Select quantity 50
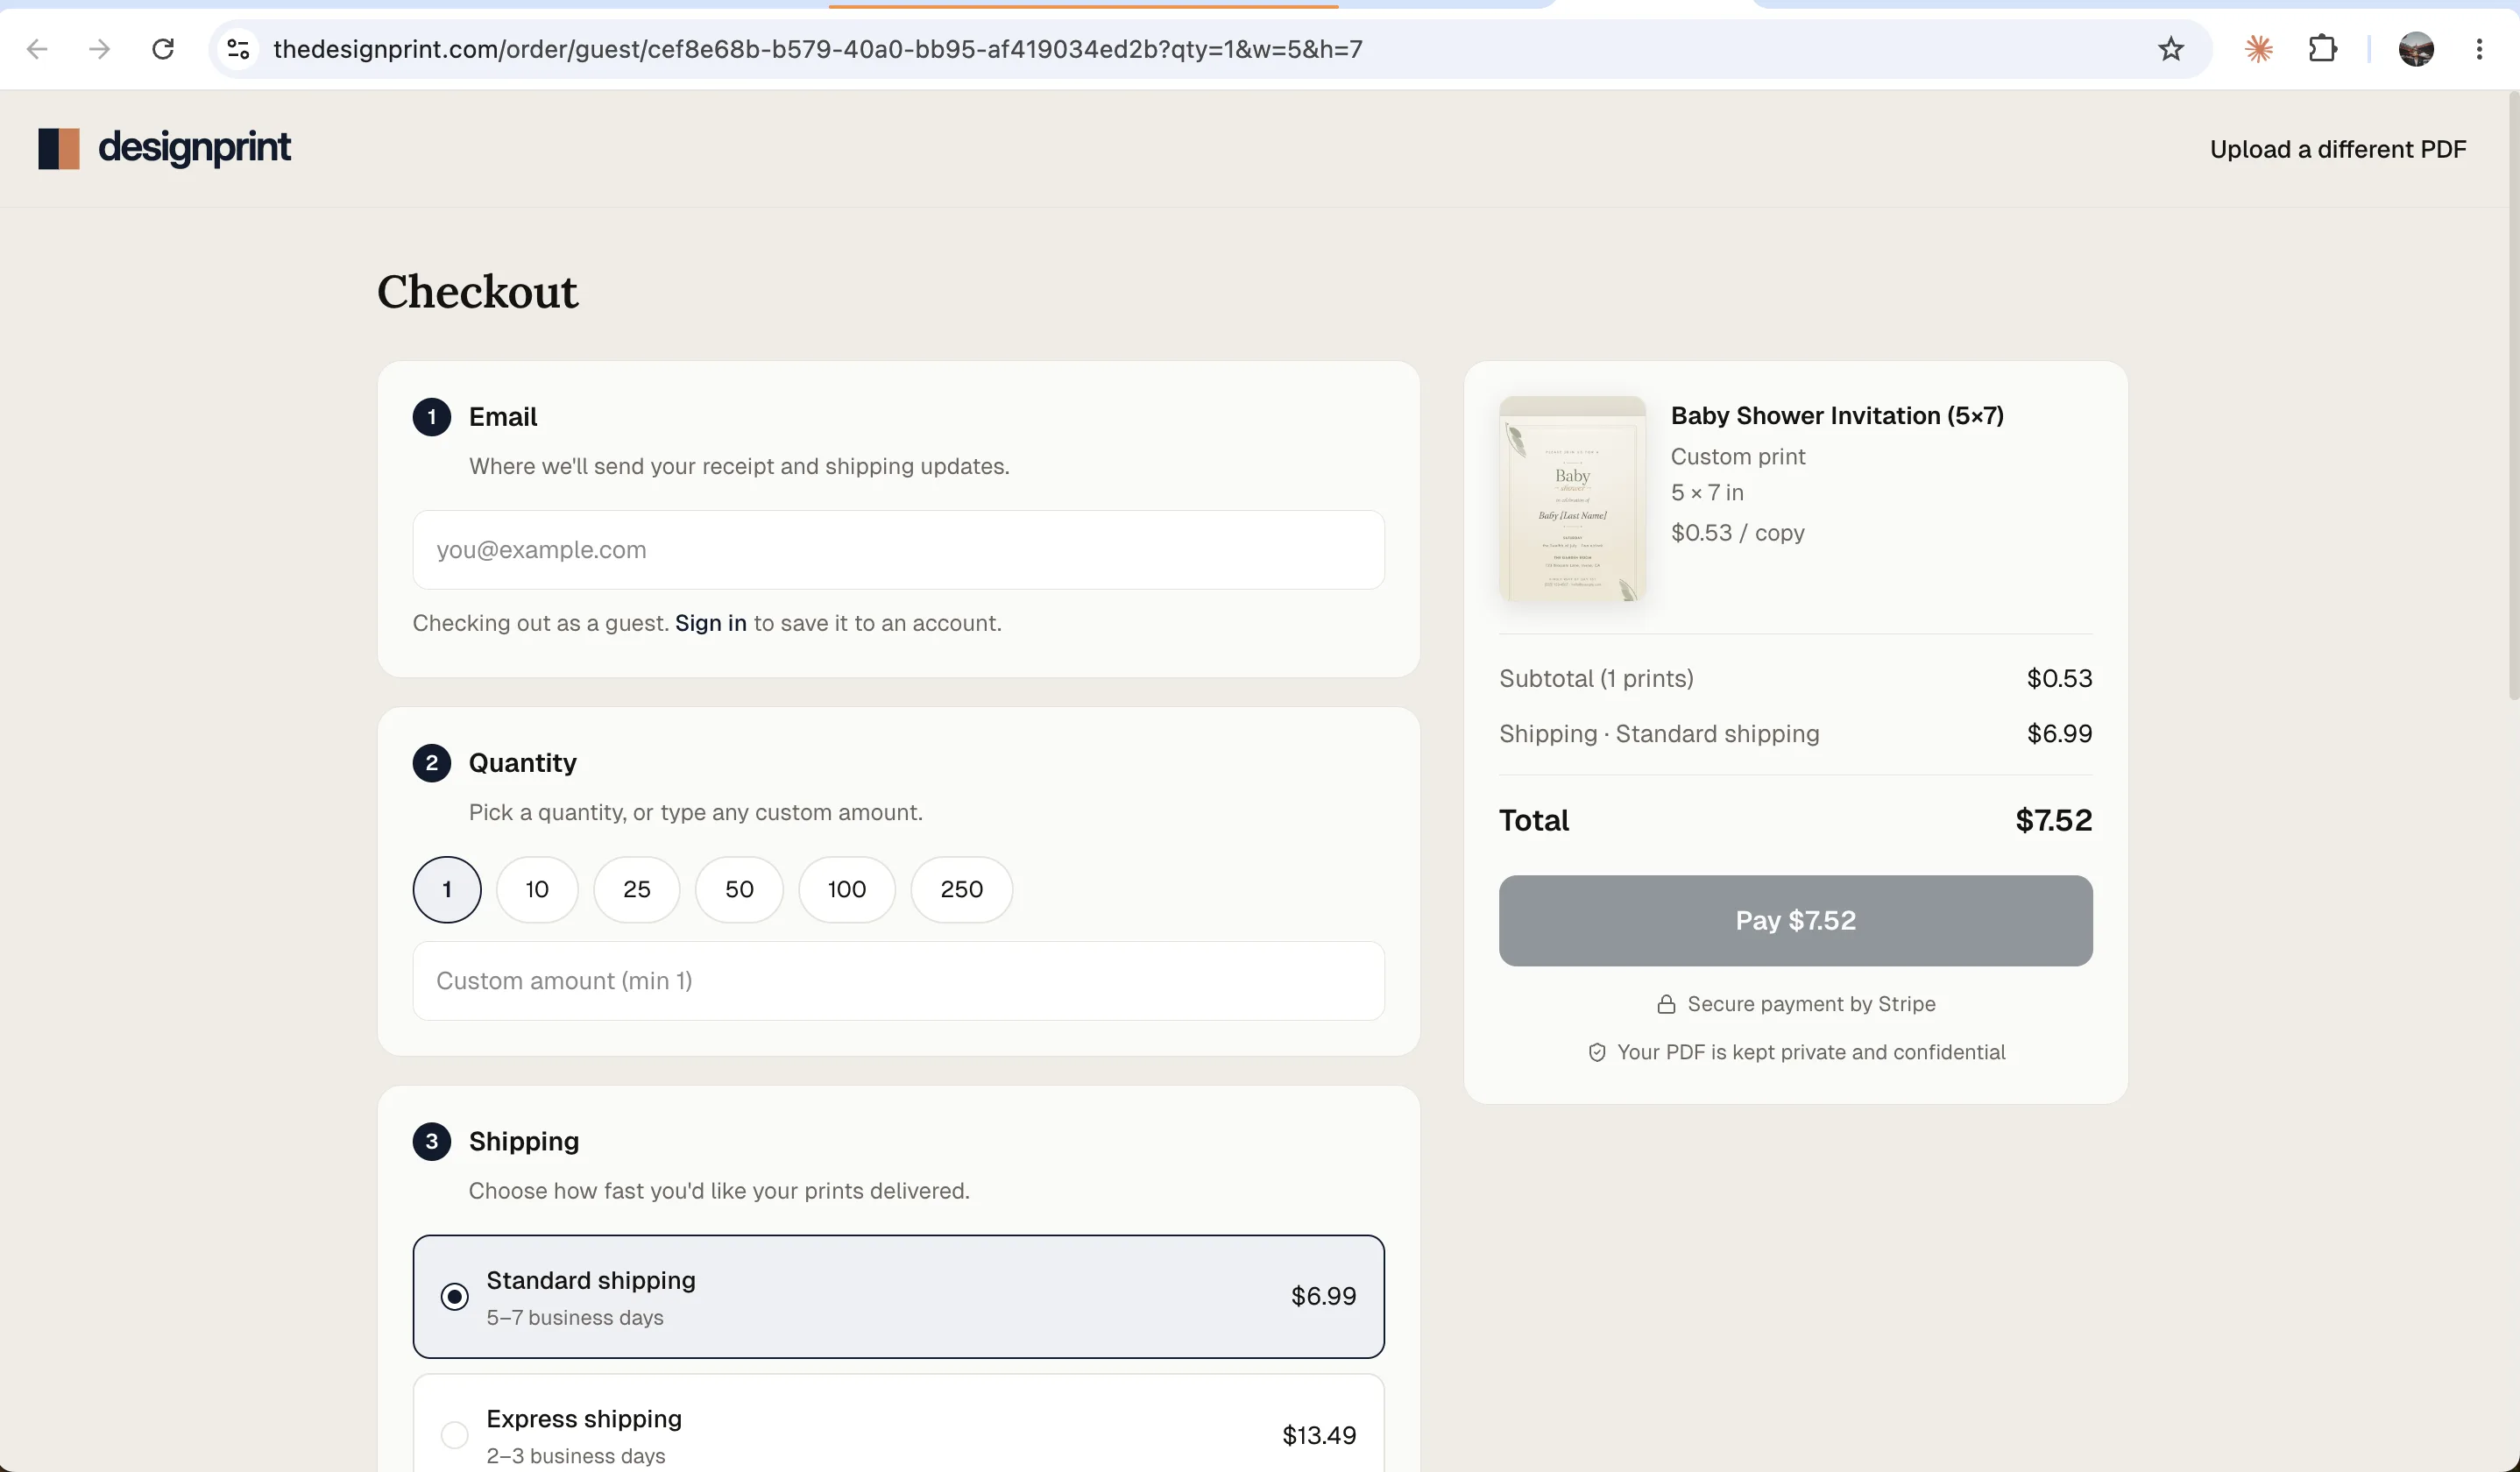 tap(739, 889)
